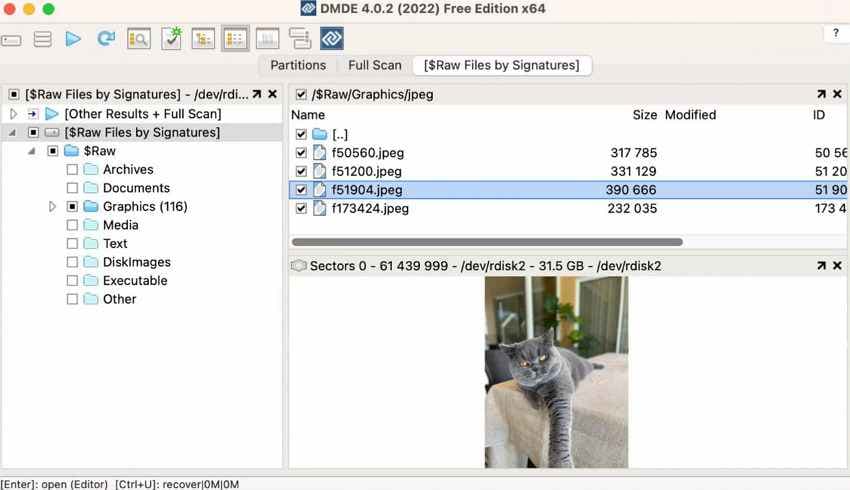
Task: Check the Media folder checkbox
Action: tap(72, 225)
